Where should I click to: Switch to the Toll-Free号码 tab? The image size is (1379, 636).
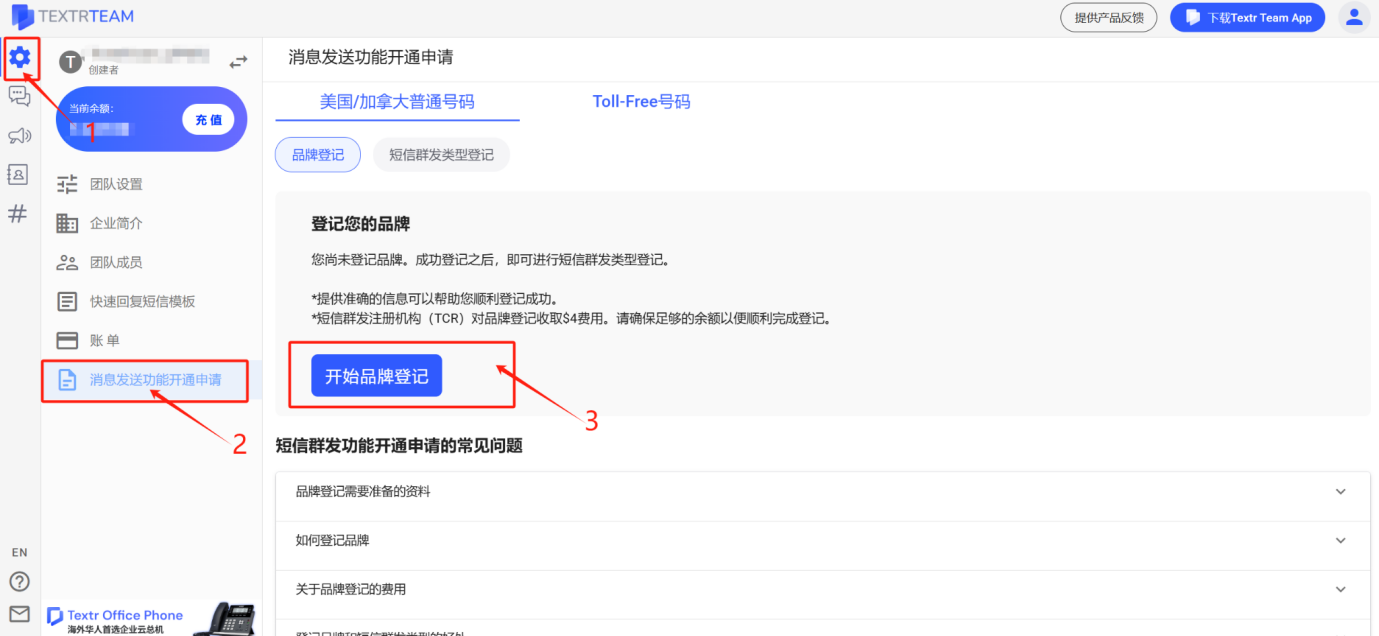(x=641, y=100)
